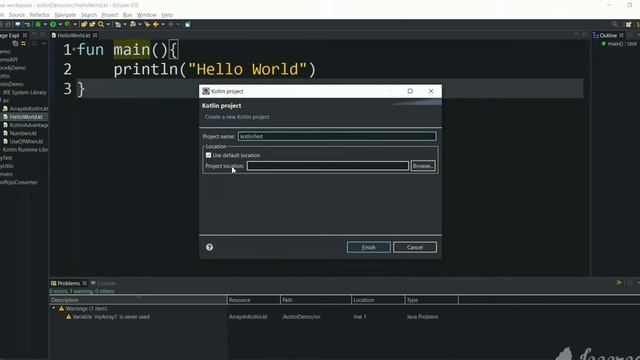The image size is (640, 360).
Task: Click the green main() method icon in Outline
Action: tap(603, 43)
